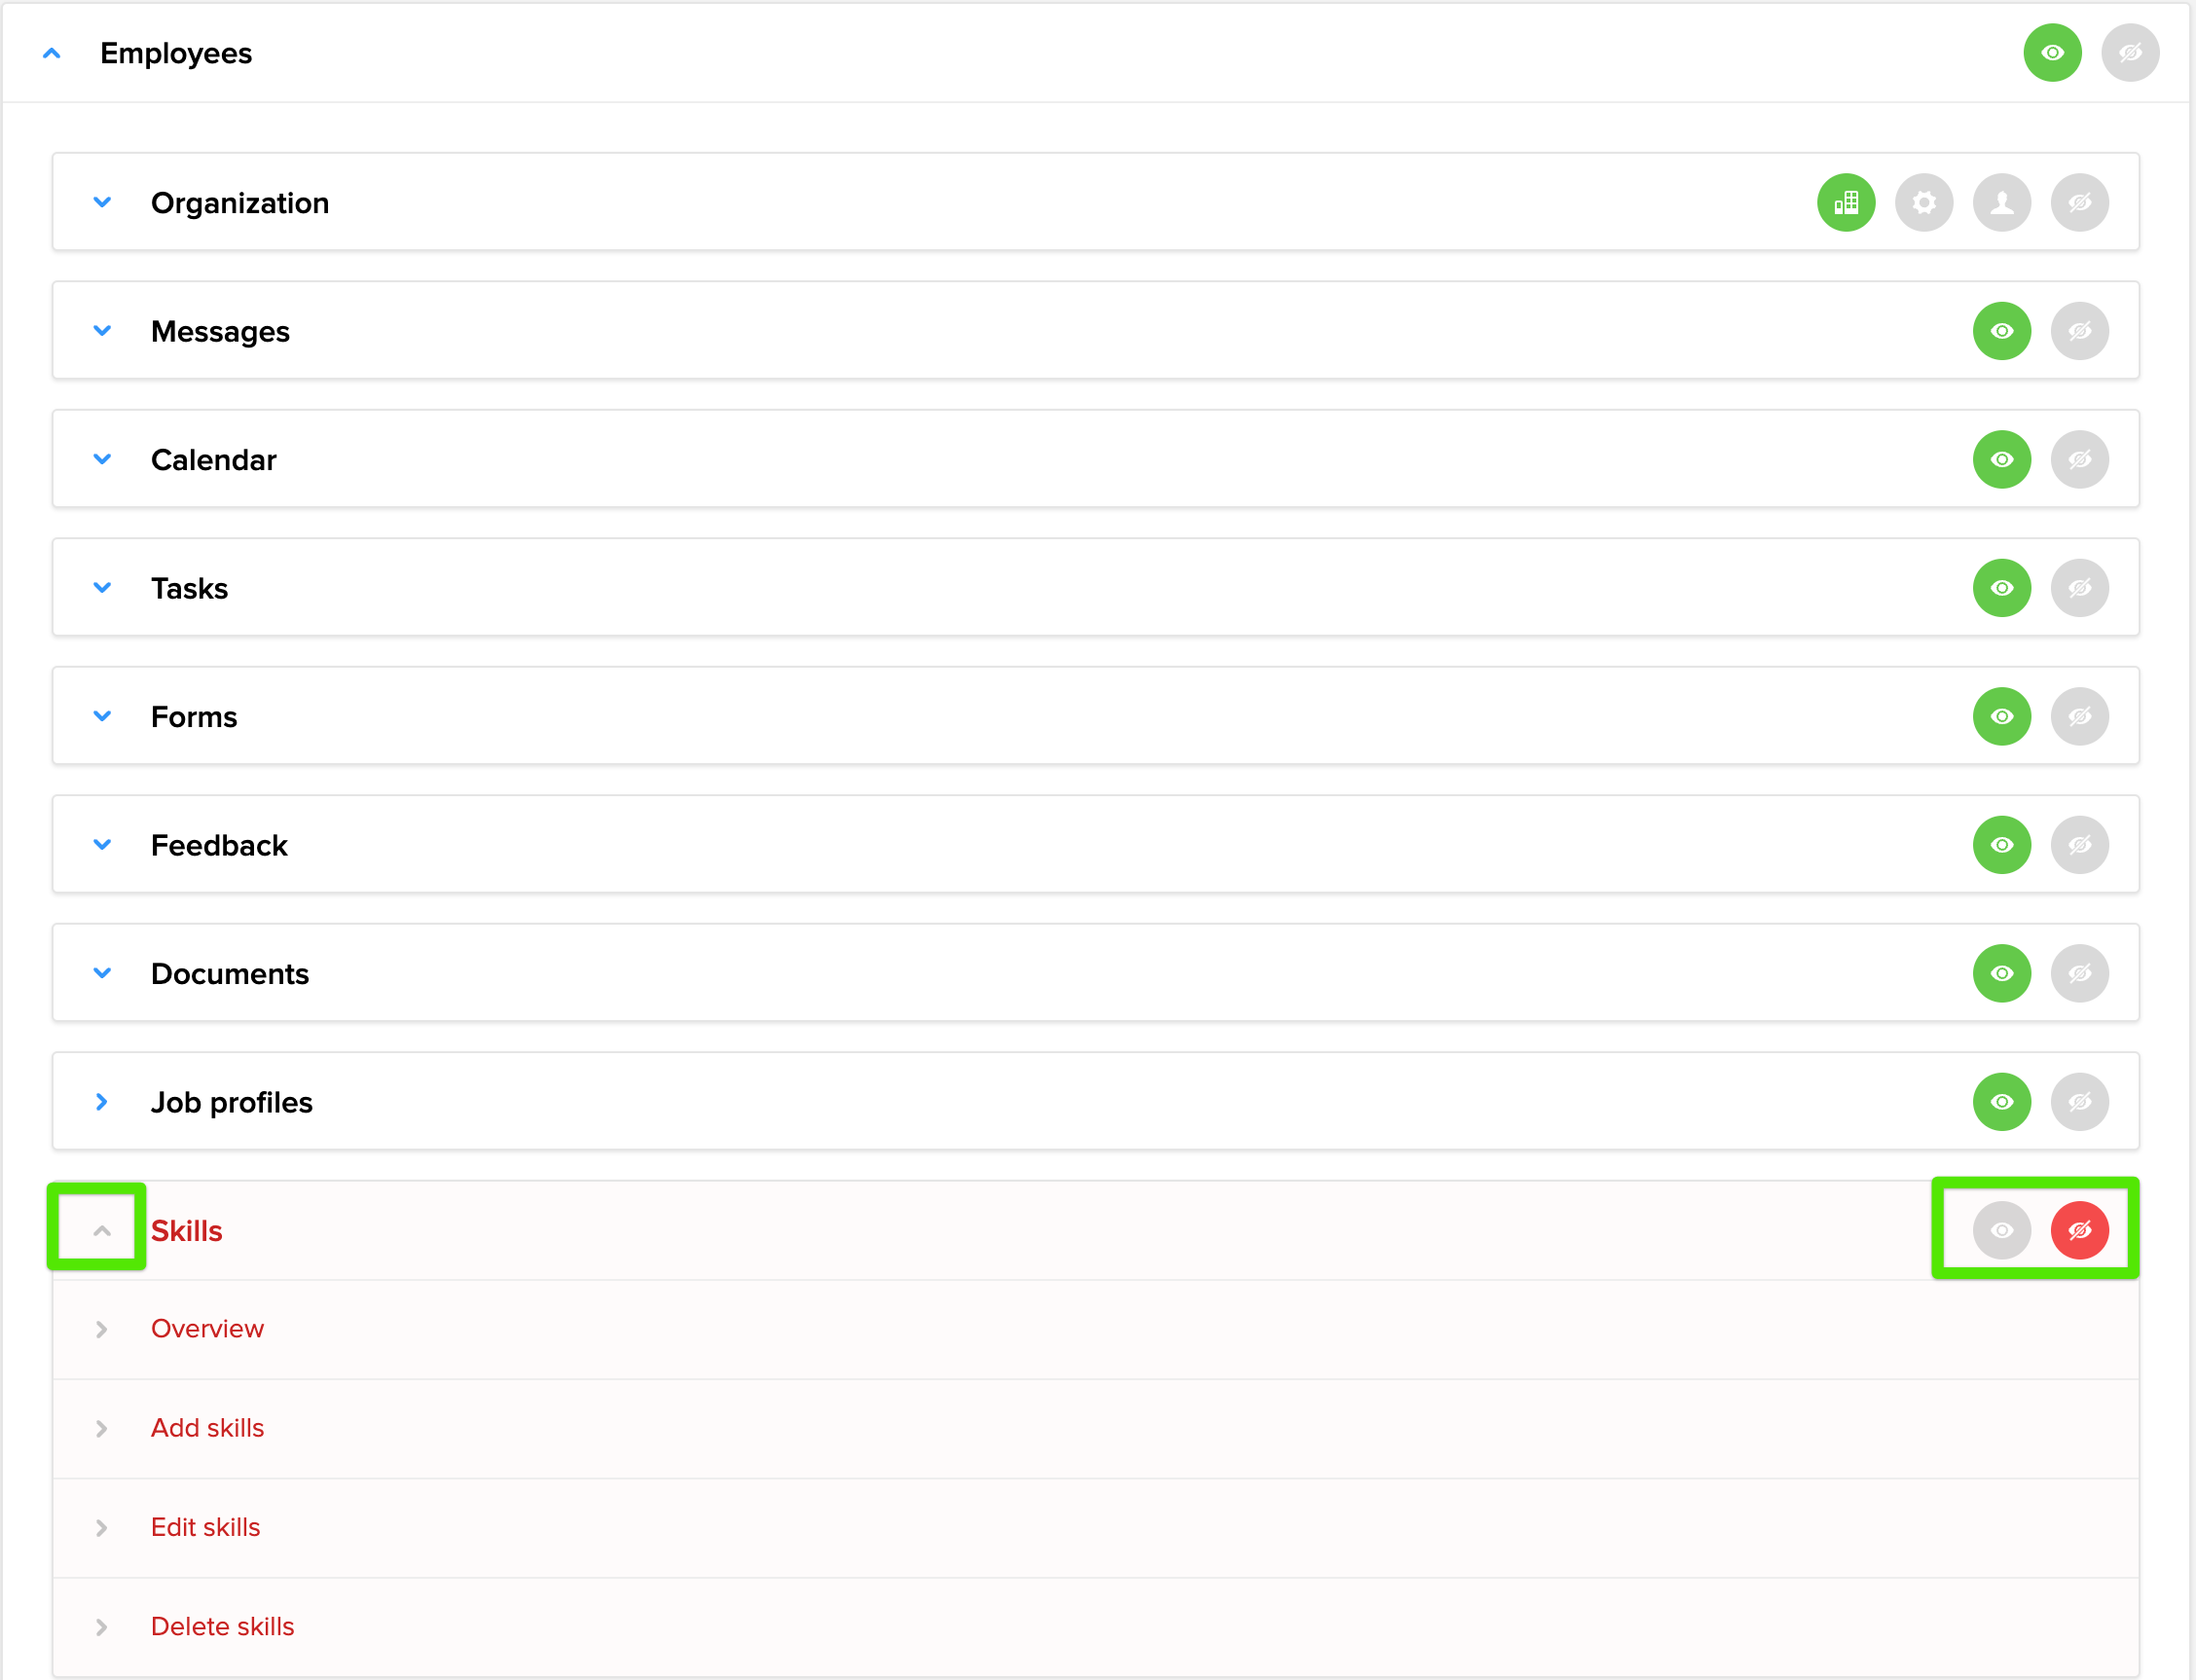Click the Calendar hidden crossed-eye icon
Screen dimensions: 2196x1680
click(2079, 460)
